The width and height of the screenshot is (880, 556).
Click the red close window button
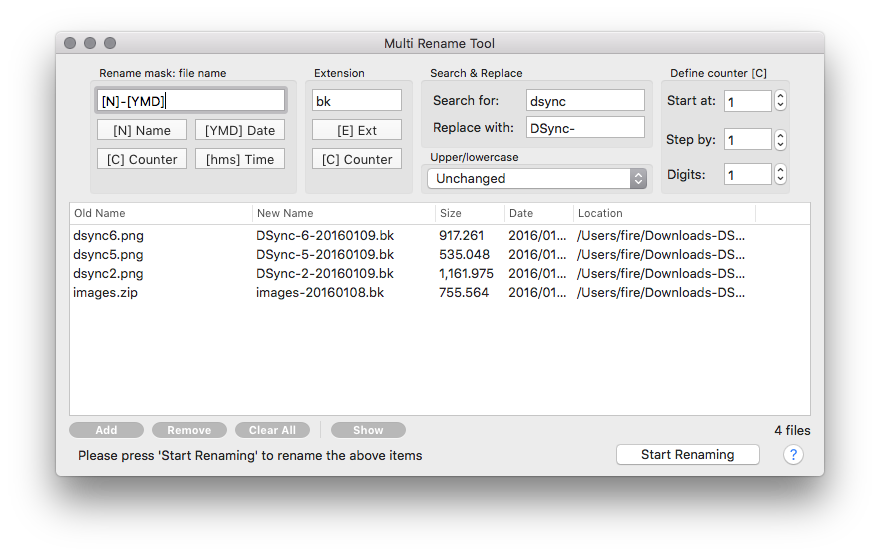point(70,43)
